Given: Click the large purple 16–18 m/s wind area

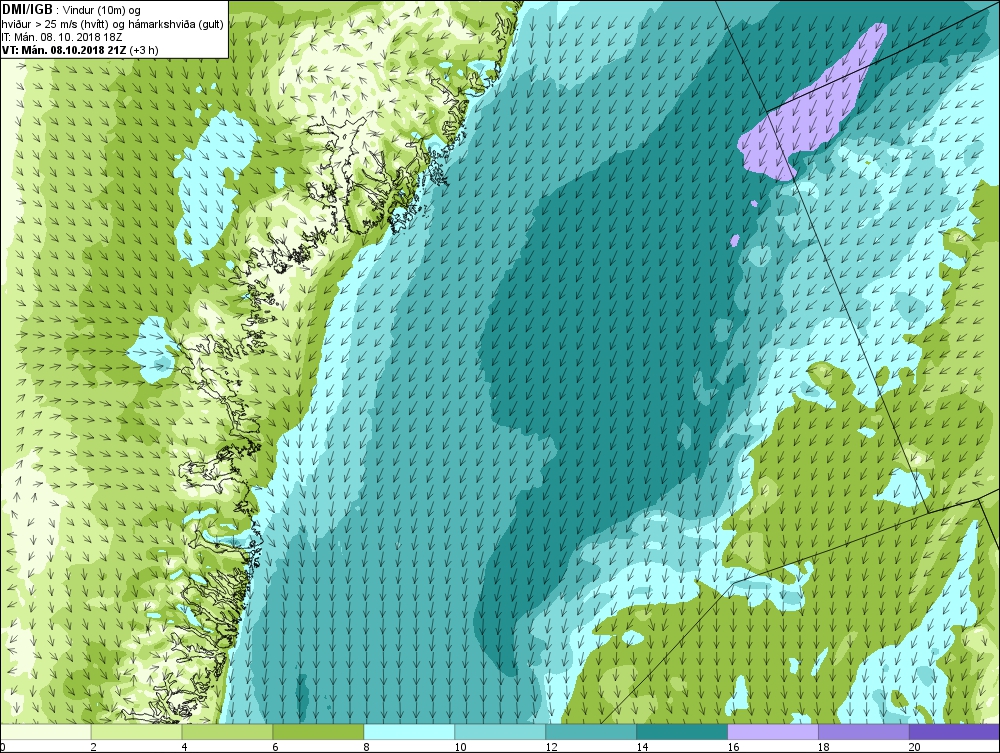Looking at the screenshot, I should coord(810,105).
